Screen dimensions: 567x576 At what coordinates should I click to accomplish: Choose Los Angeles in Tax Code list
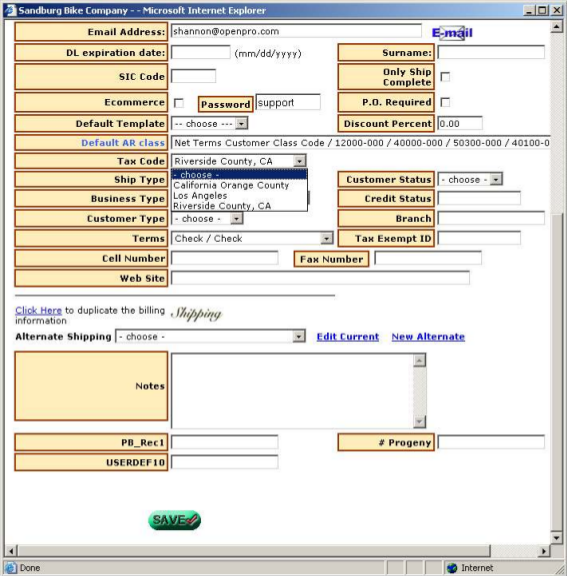[x=239, y=195]
